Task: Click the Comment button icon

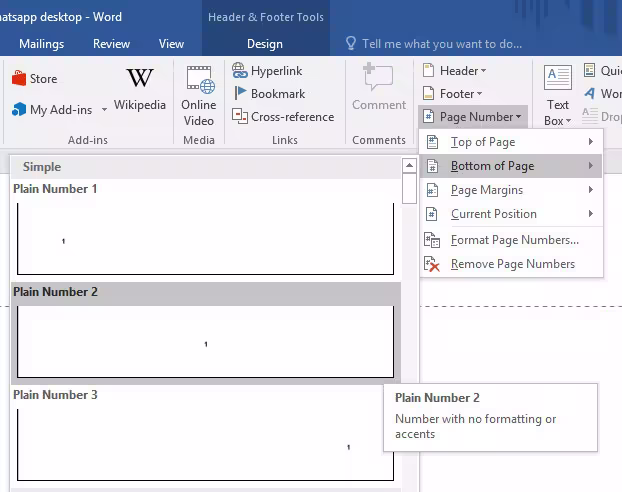Action: (379, 80)
